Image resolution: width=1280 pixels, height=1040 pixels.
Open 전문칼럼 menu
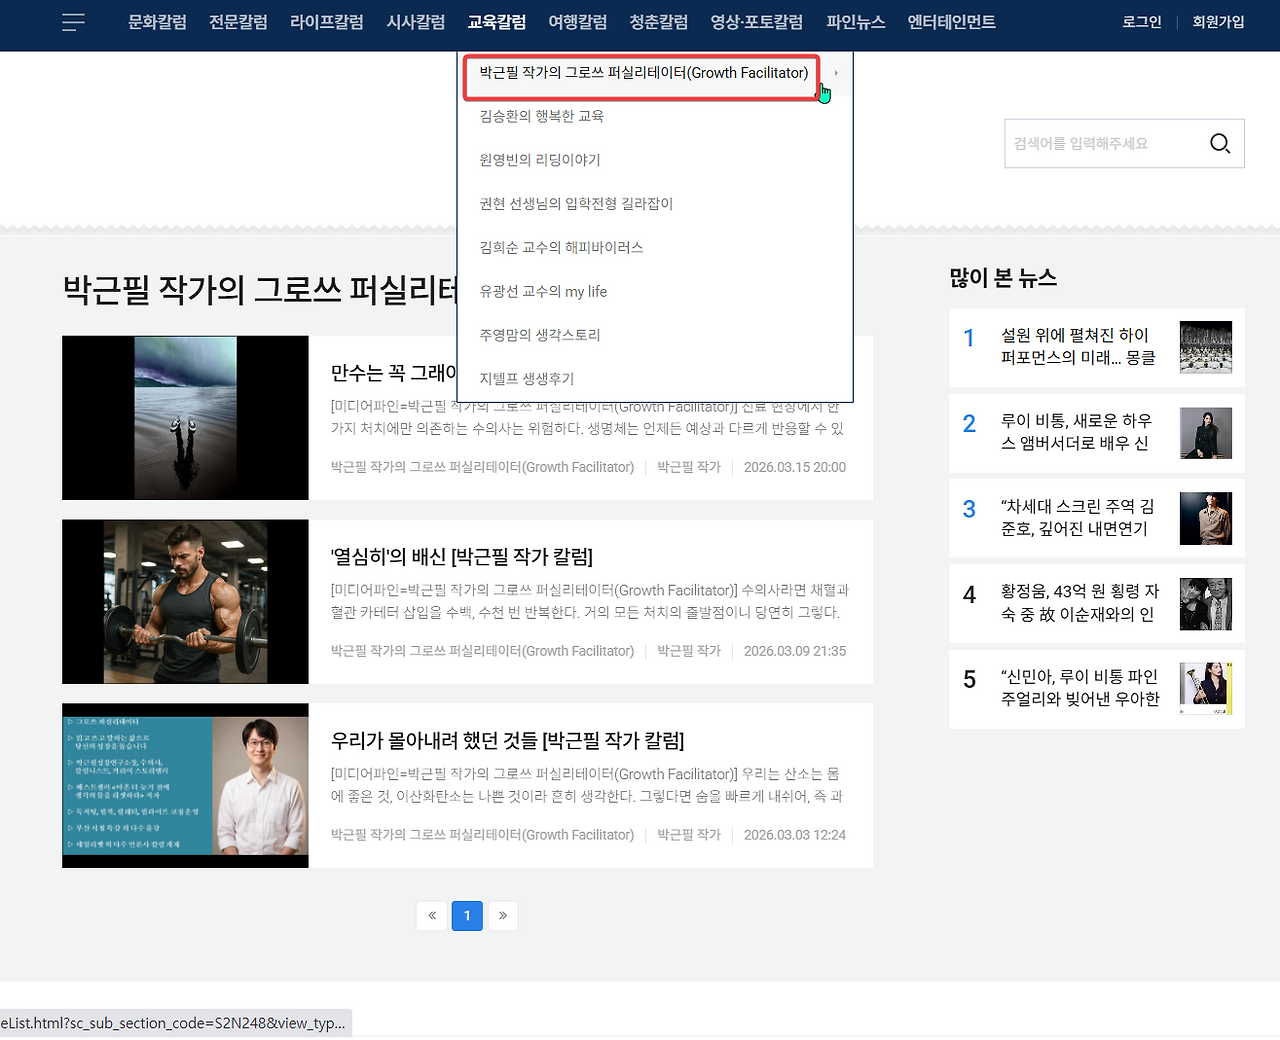point(238,22)
